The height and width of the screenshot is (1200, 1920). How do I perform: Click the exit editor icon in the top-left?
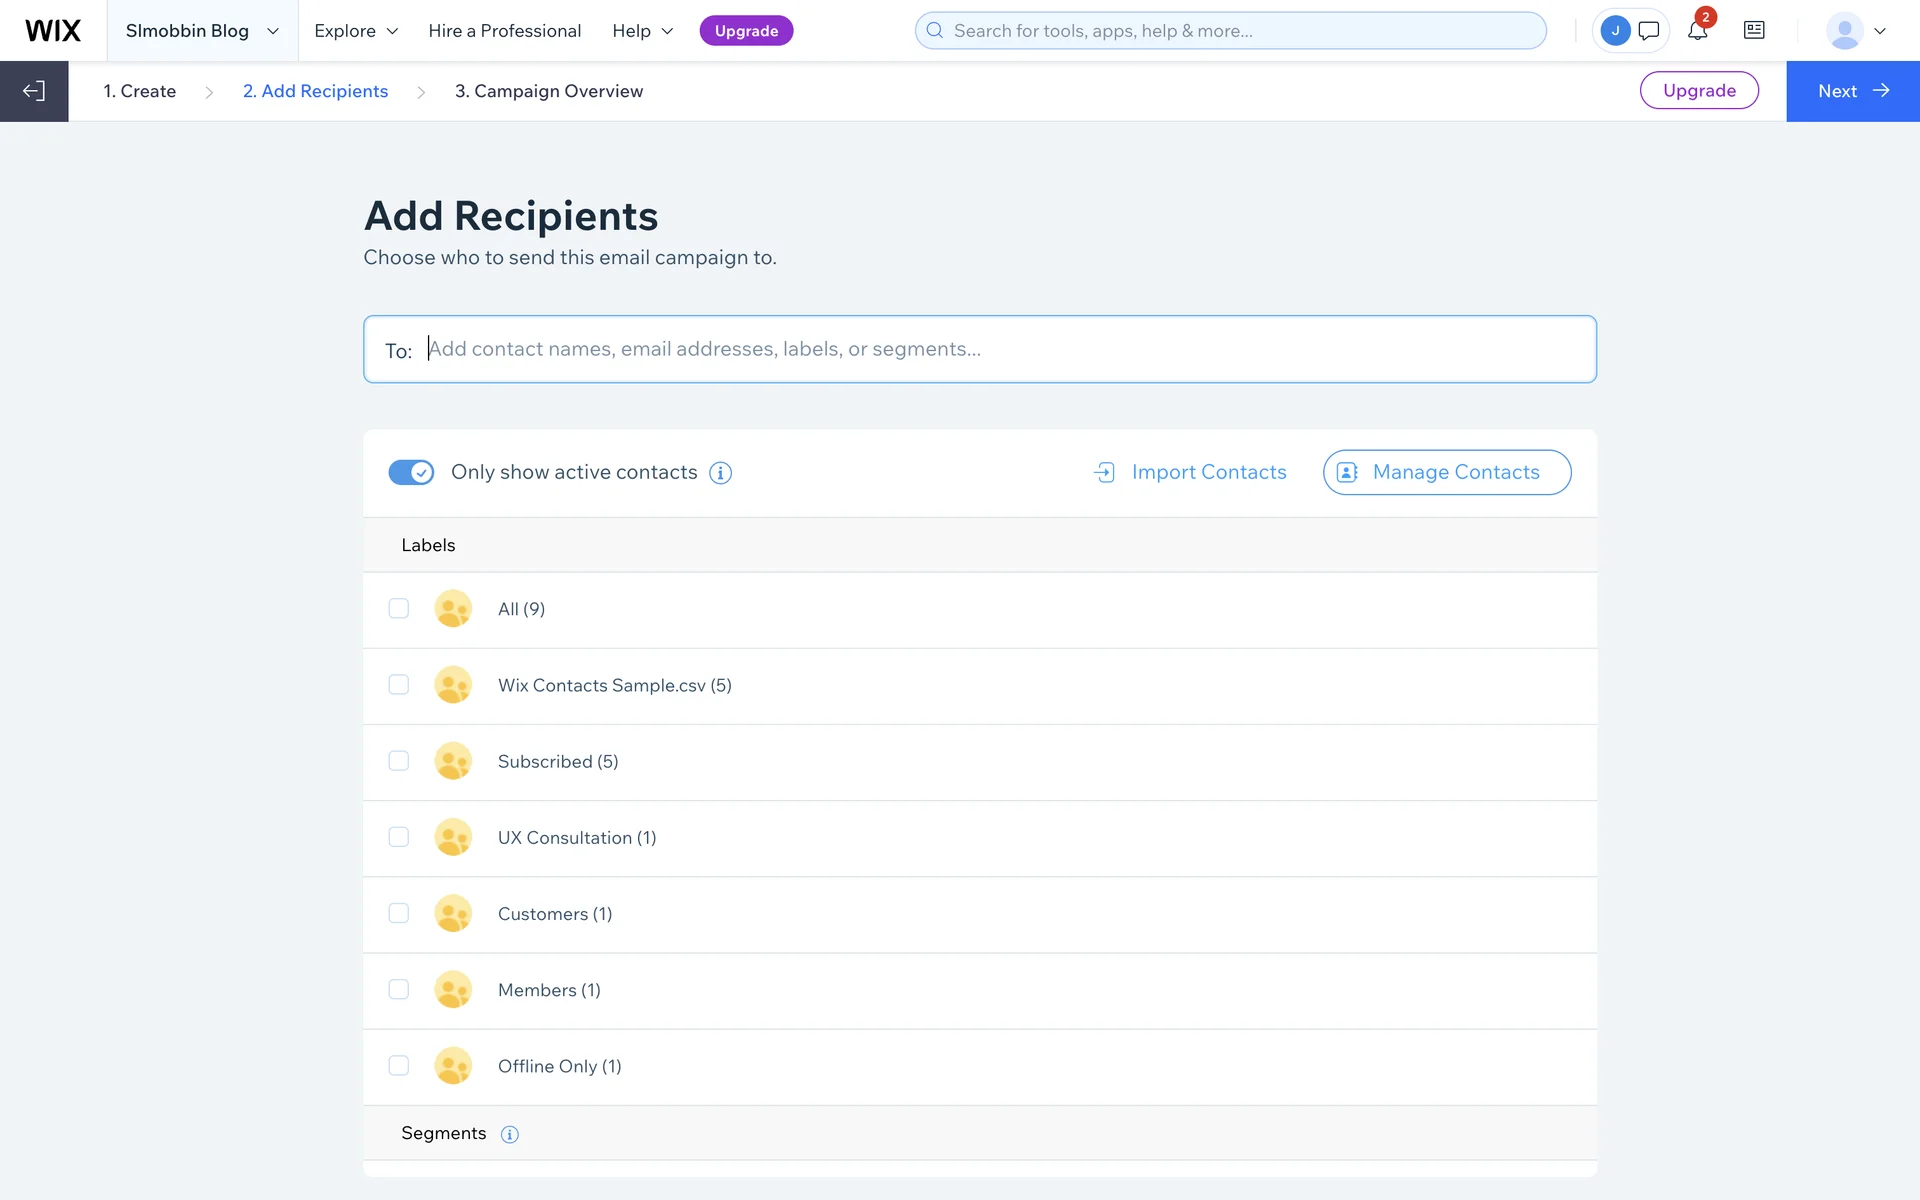coord(34,91)
